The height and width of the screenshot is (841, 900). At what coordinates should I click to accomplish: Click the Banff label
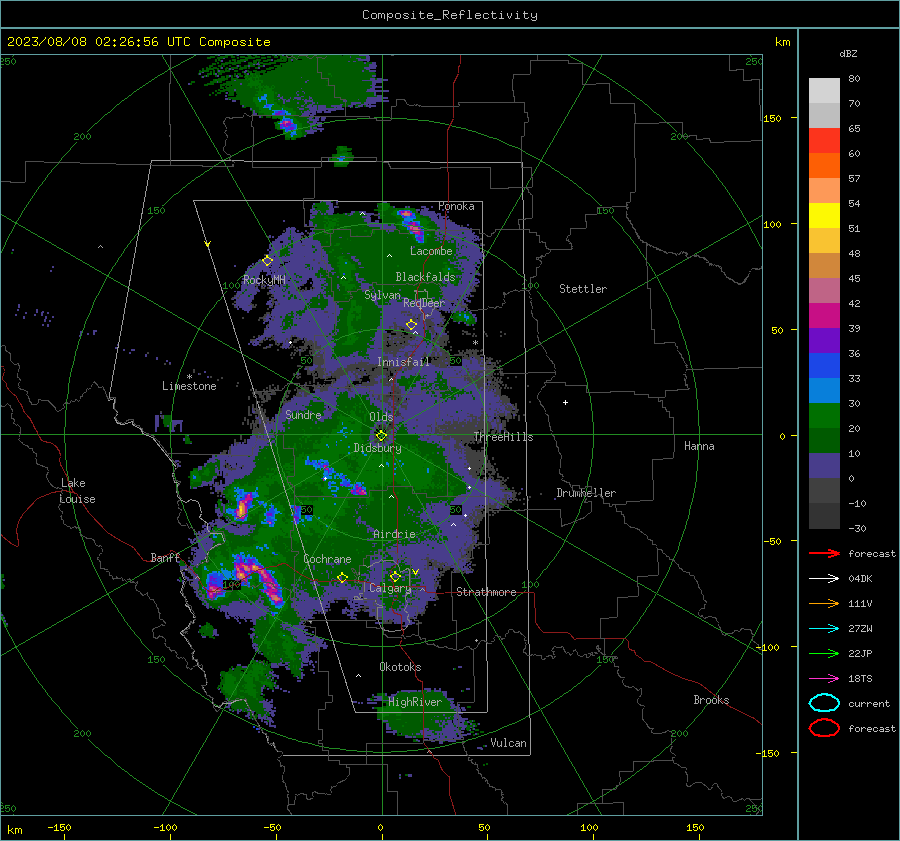click(x=165, y=558)
